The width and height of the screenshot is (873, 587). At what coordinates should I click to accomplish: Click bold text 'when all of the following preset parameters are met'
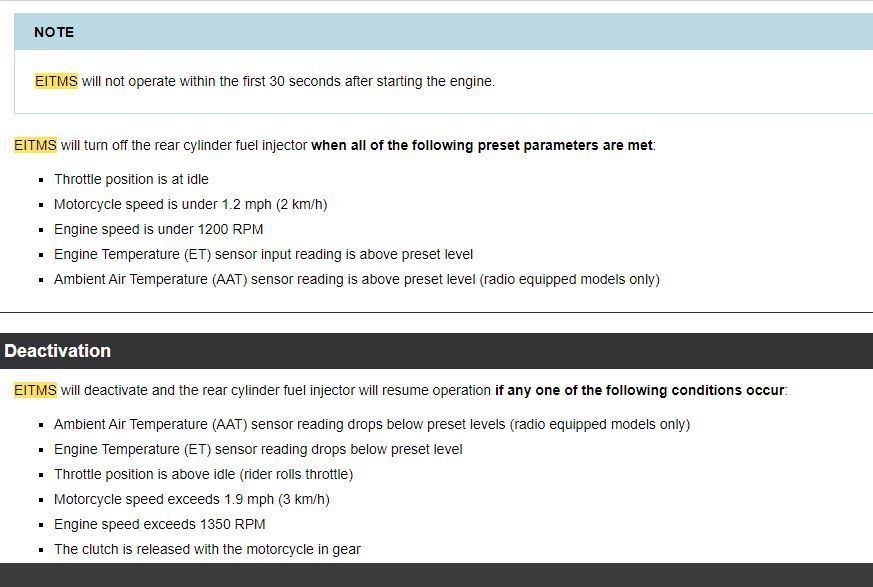point(481,145)
